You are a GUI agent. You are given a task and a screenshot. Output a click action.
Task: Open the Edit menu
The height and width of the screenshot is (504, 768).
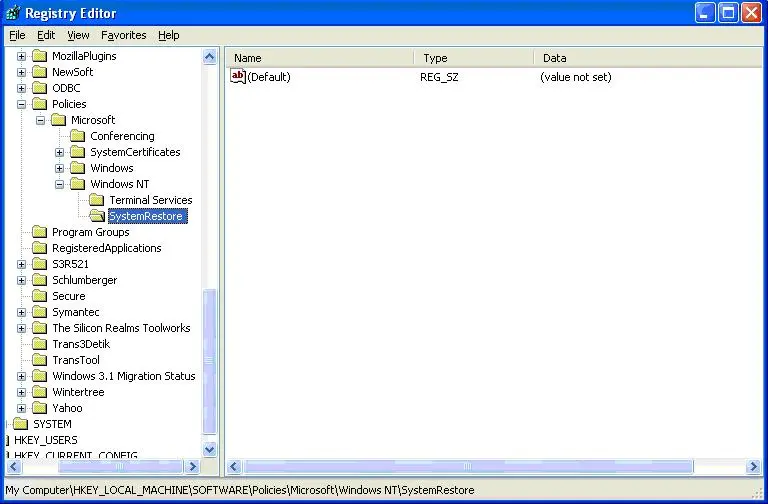(46, 35)
